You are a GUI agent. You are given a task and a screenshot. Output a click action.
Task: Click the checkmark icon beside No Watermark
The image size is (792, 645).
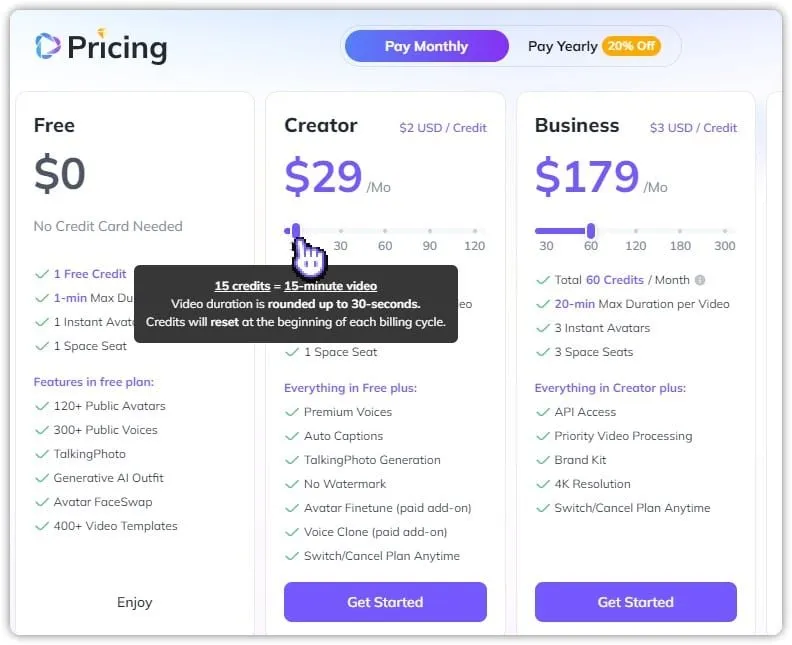coord(292,484)
